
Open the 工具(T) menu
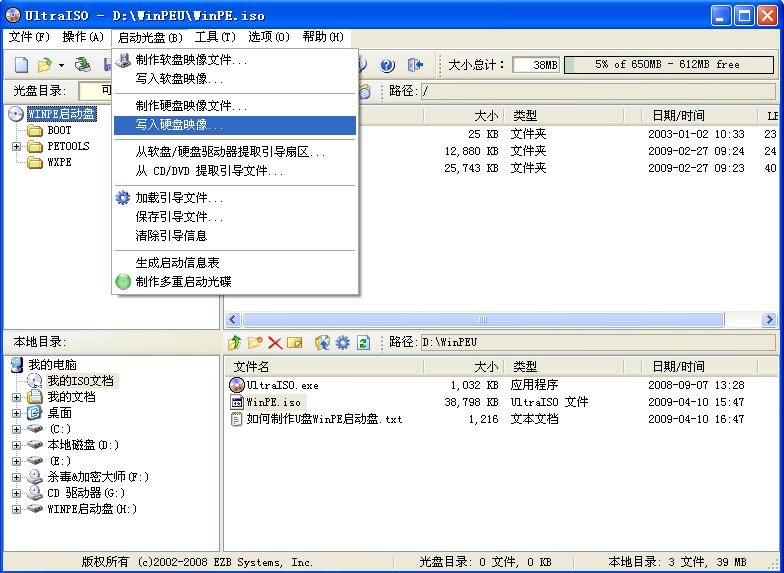215,37
